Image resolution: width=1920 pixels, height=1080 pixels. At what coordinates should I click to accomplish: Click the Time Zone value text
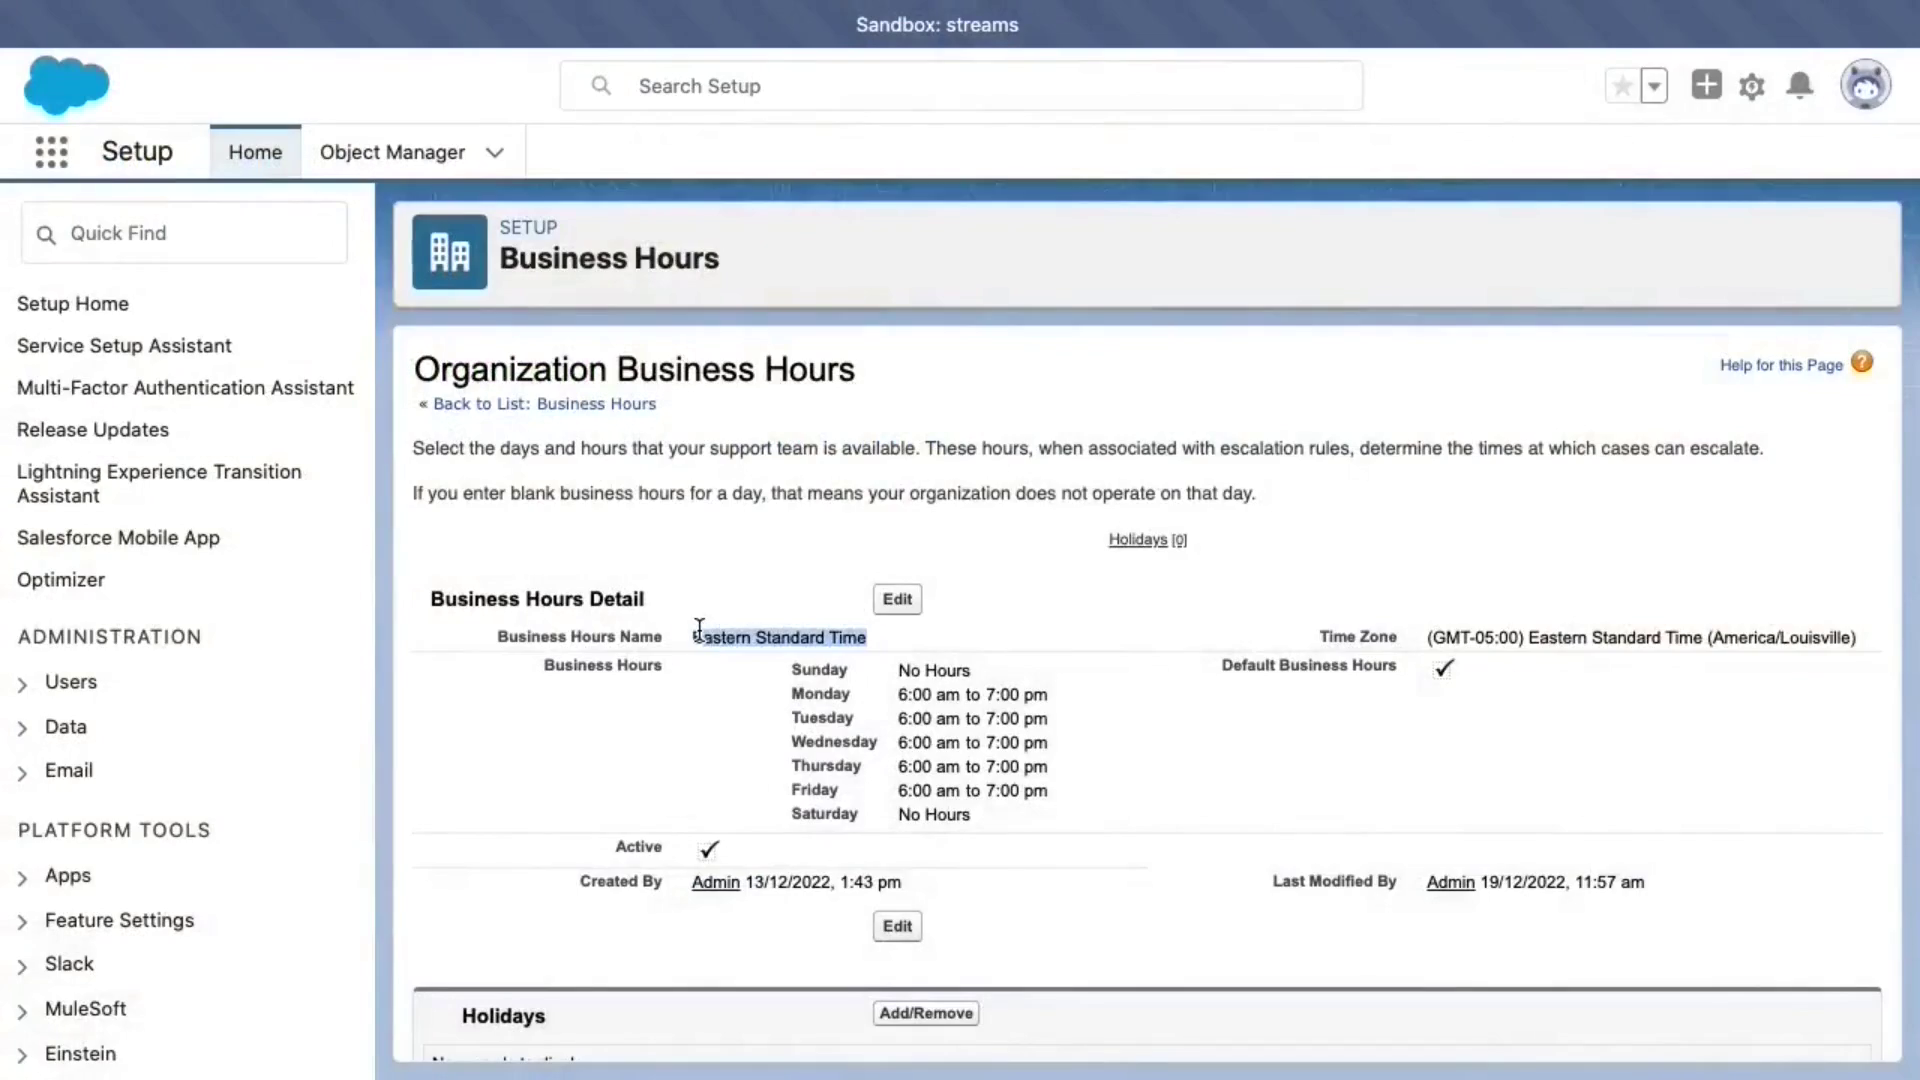(1641, 638)
